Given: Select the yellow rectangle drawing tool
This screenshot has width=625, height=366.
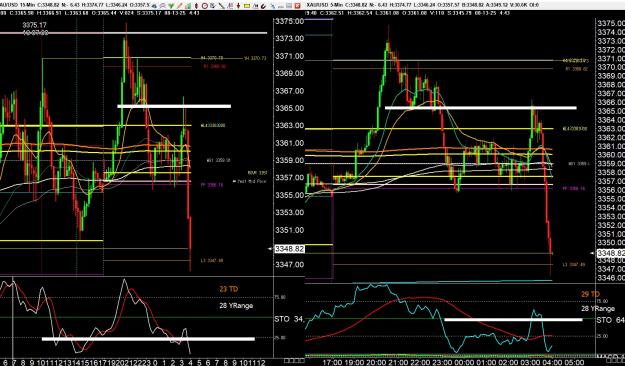Looking at the screenshot, I should tap(247, 6).
